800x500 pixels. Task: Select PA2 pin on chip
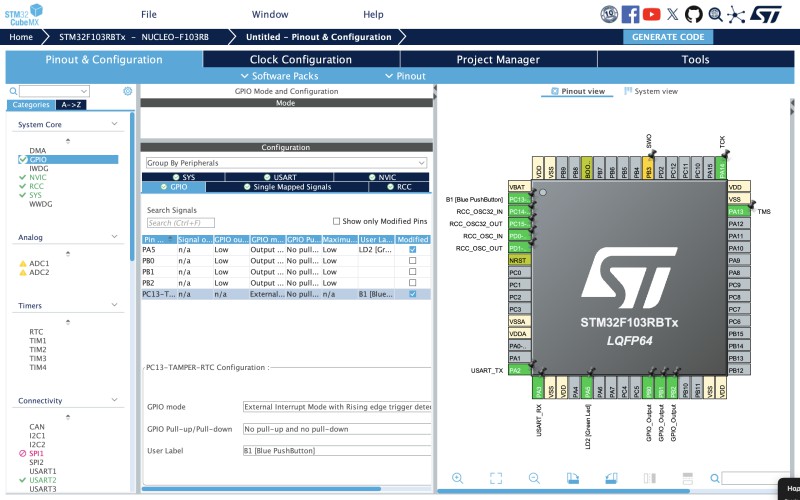519,370
